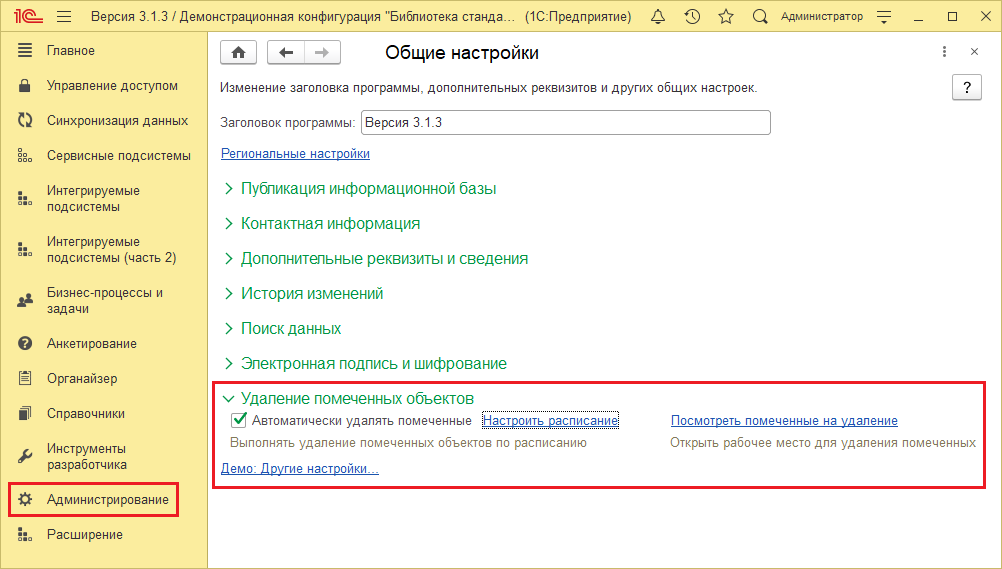Click the Общие настройки page title
This screenshot has width=1002, height=569.
pos(462,52)
